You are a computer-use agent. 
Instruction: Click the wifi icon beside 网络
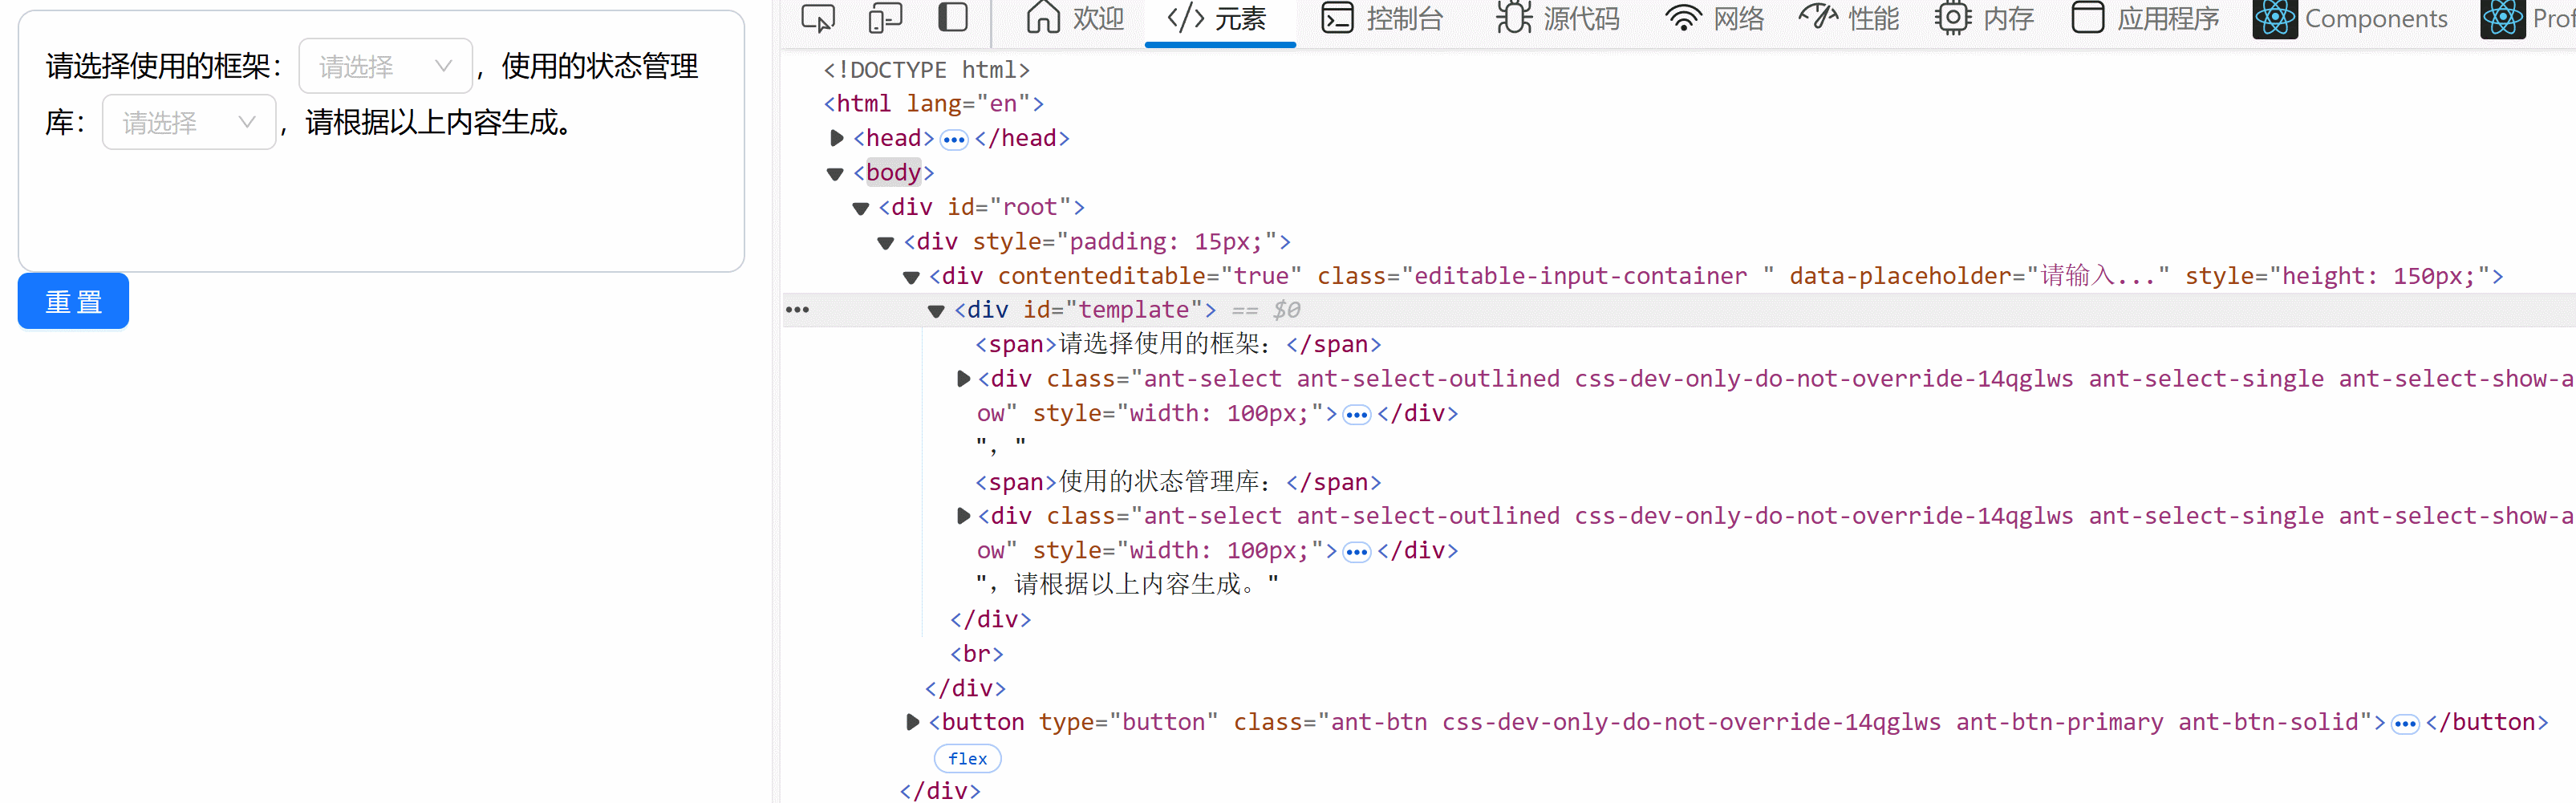pos(1683,18)
